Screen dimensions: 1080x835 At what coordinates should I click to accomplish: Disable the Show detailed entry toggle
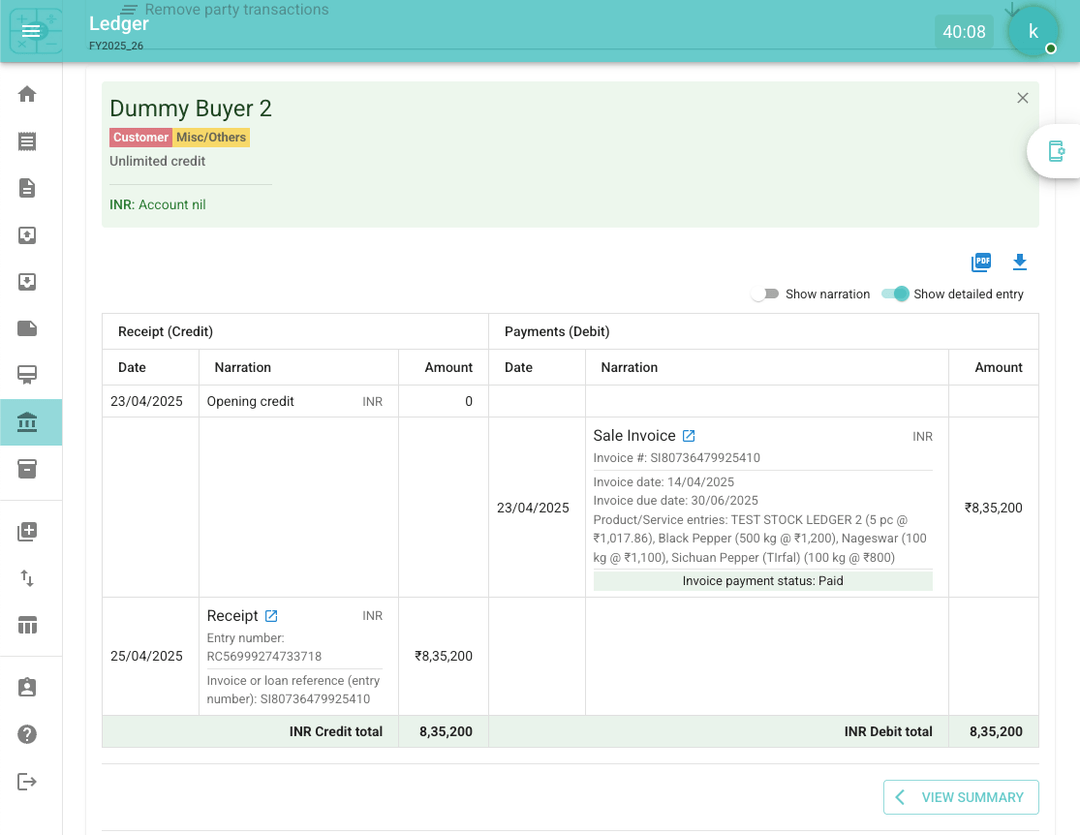[x=896, y=294]
